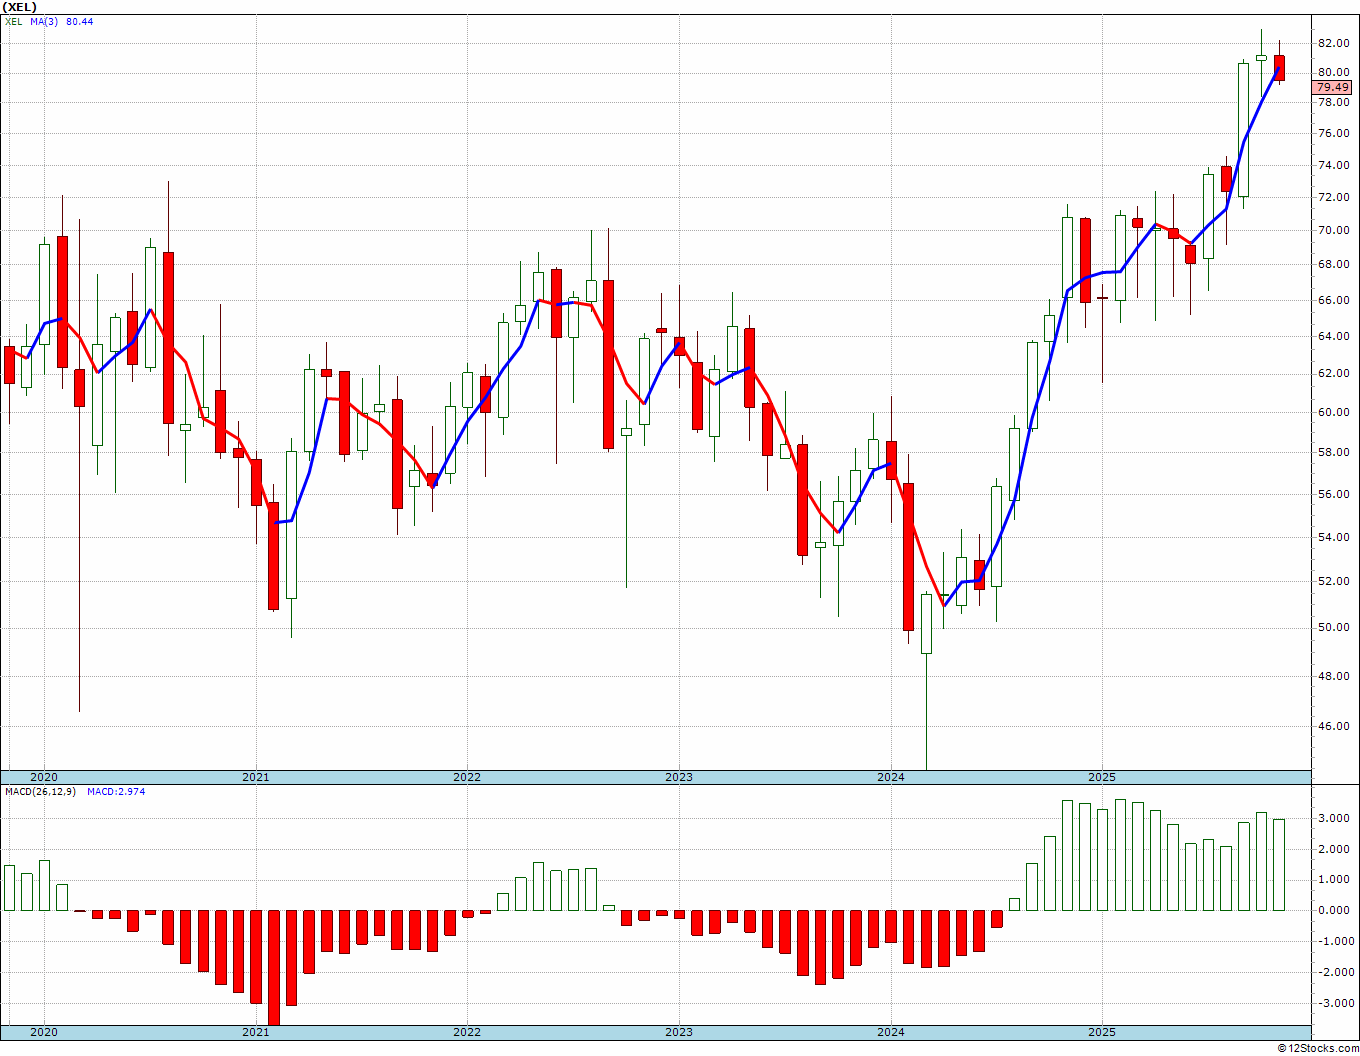Click the 72.00 price axis label
Screen dimensions: 1360x1056
[x=1333, y=197]
